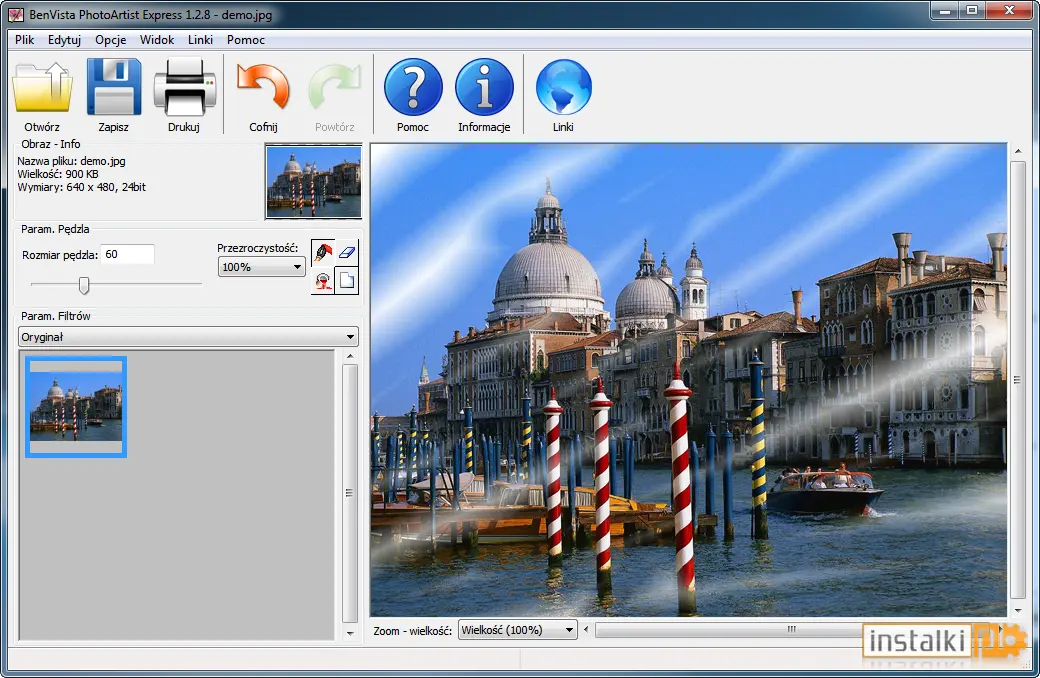Open the Plik menu

click(25, 40)
